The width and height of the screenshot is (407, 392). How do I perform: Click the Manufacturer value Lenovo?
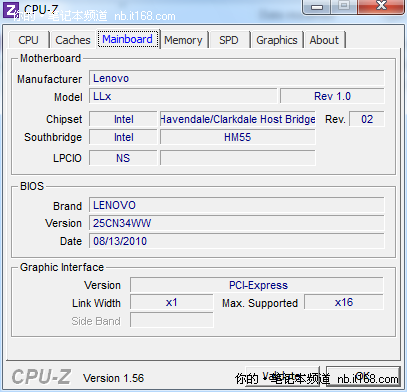(237, 78)
